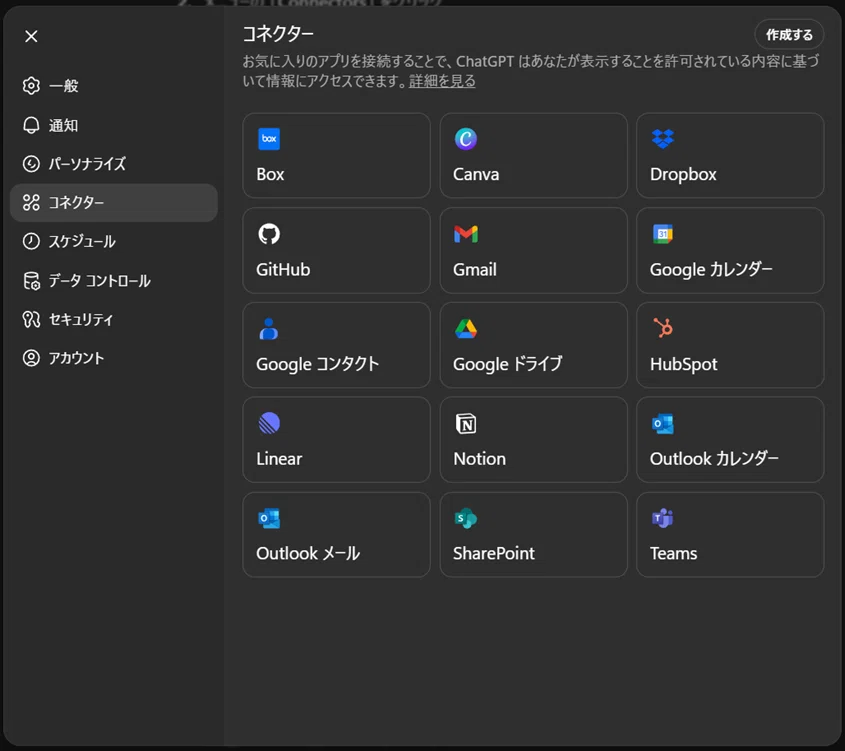Click the profile icon beside アカウント

pyautogui.click(x=31, y=358)
